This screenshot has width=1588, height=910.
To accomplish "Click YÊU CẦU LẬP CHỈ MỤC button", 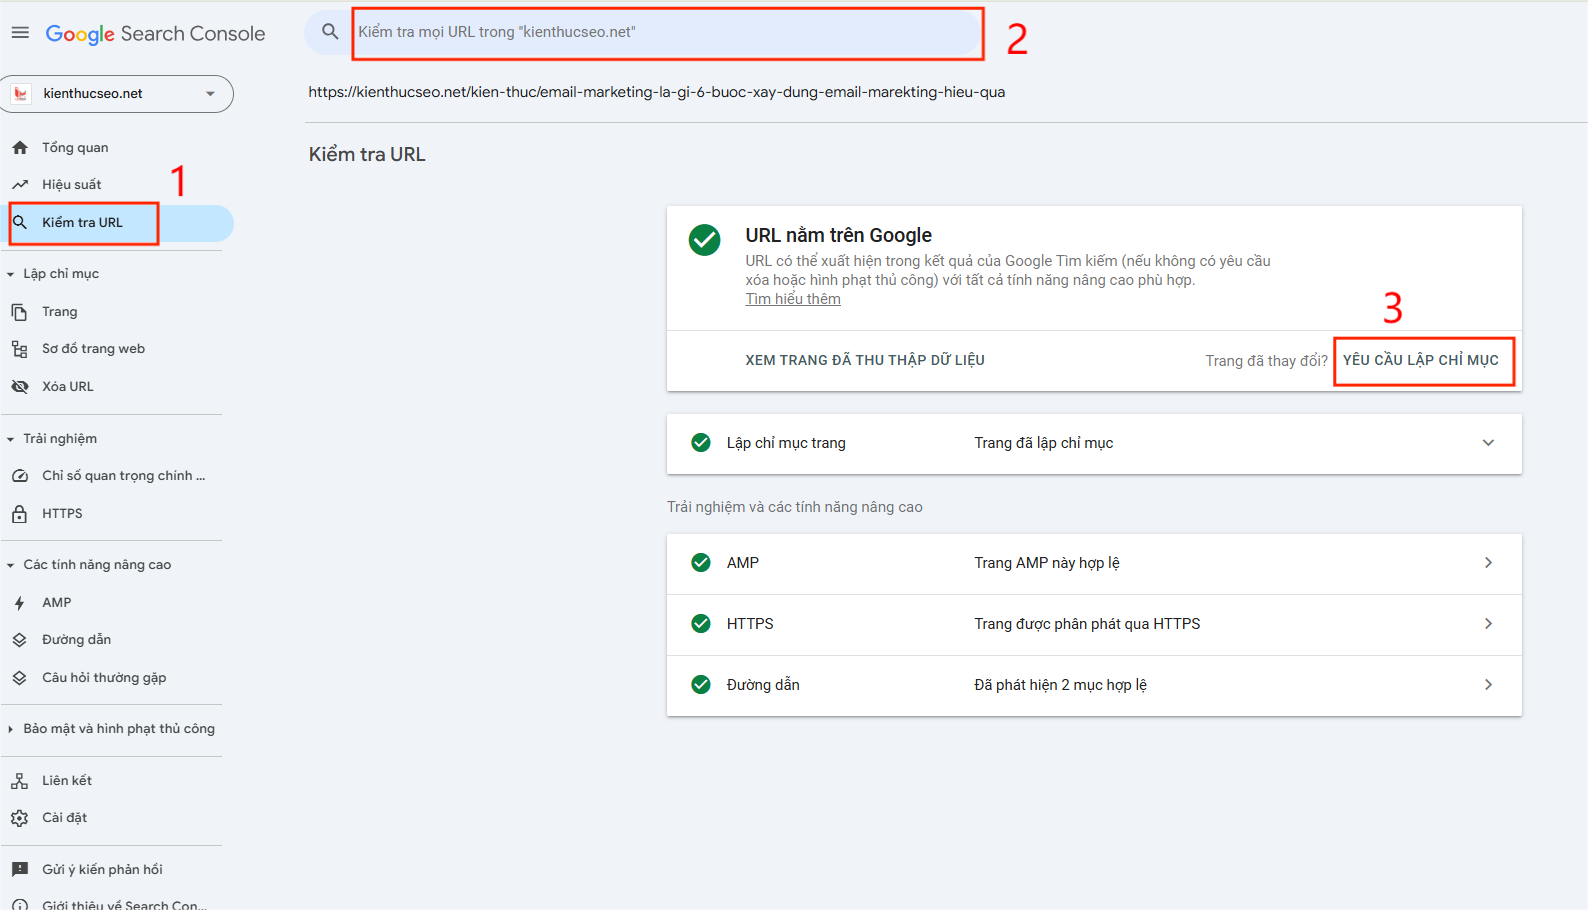I will (1421, 360).
